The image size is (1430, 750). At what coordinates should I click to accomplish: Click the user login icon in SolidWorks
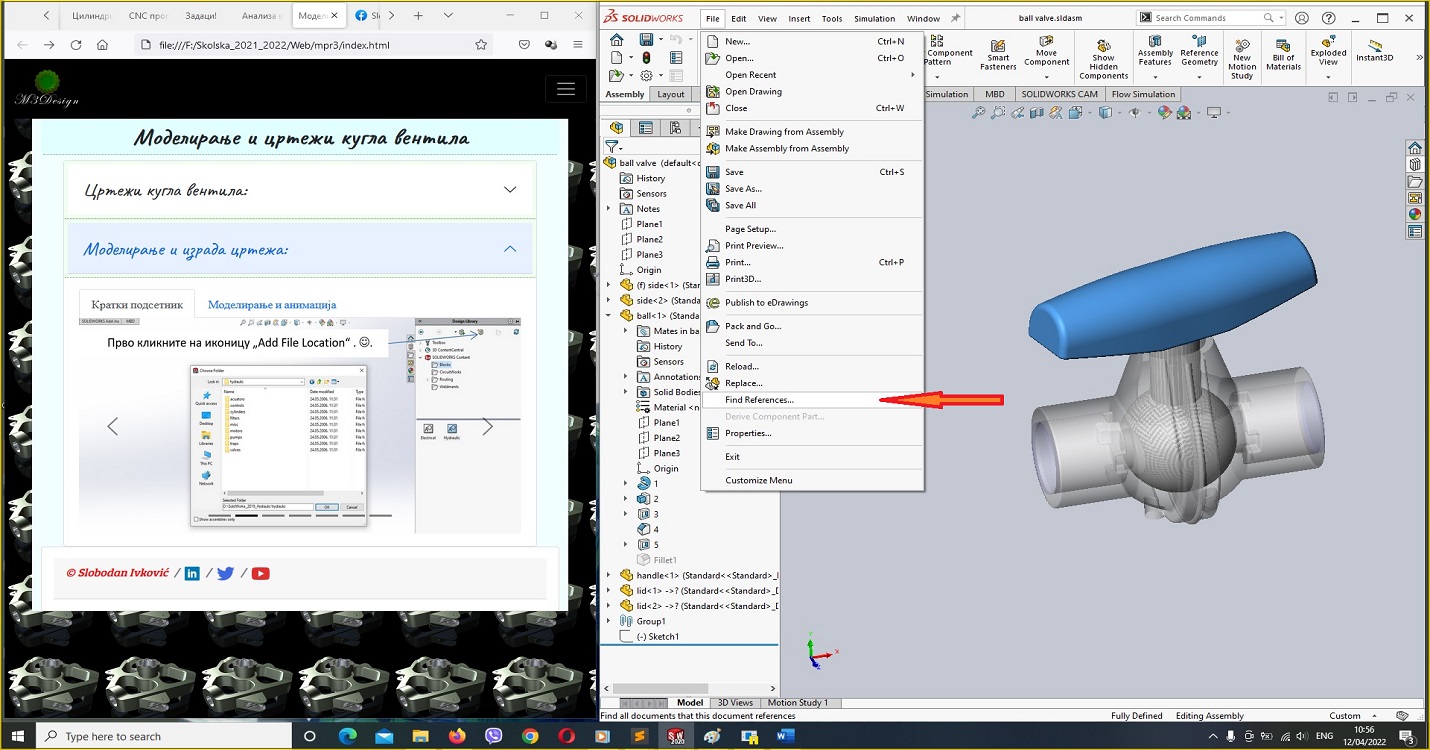coord(1302,18)
